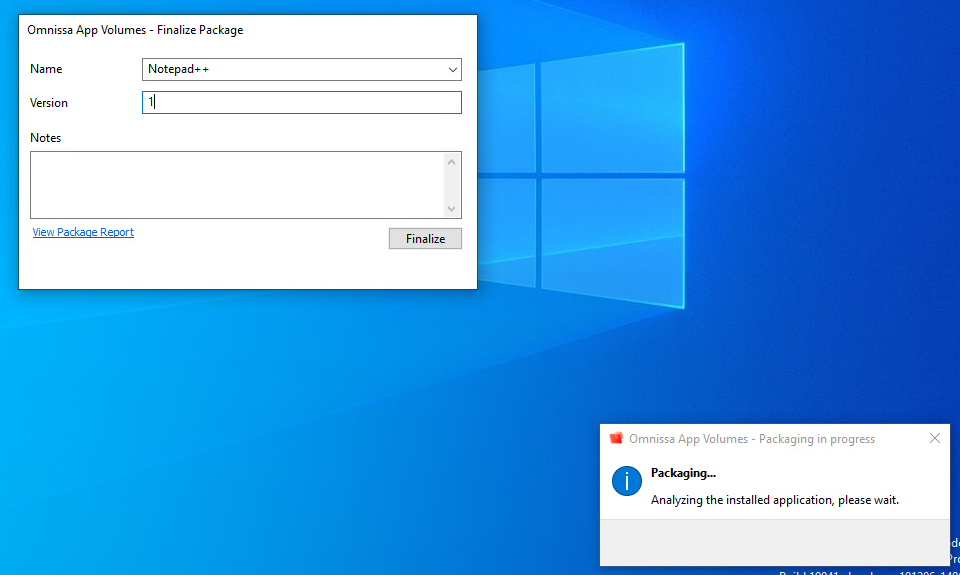Click the Version field label
The image size is (960, 575).
[x=48, y=103]
